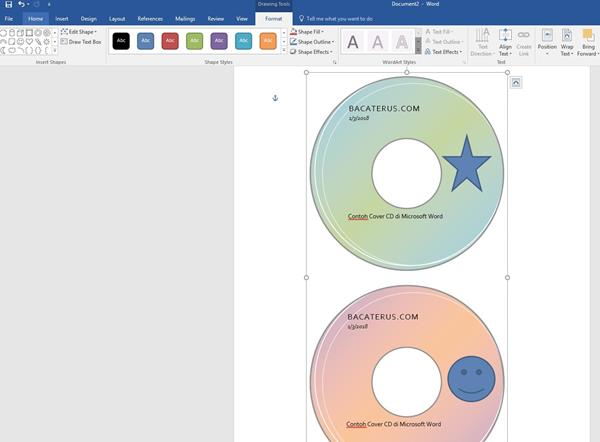The height and width of the screenshot is (442, 600).
Task: Open the Wrap Text dropdown
Action: click(567, 42)
